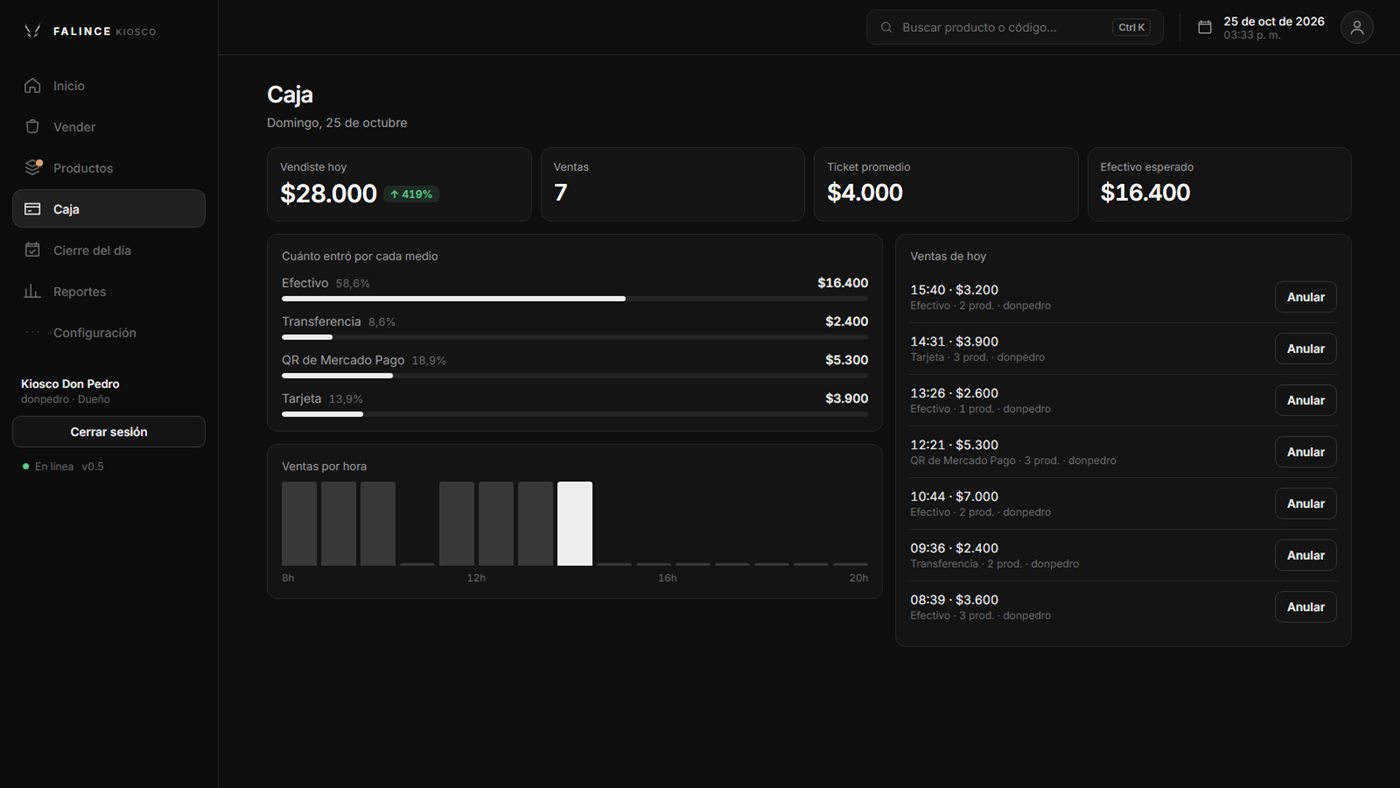Click the Tarjeta progress bar
1400x788 pixels.
[x=575, y=414]
